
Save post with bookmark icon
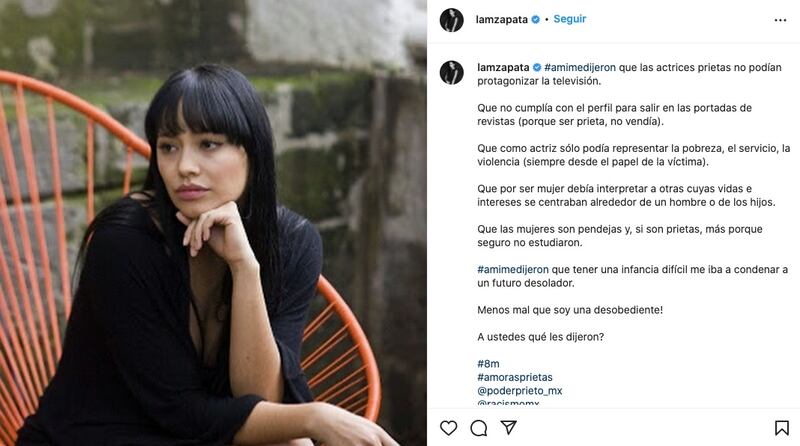(x=782, y=428)
